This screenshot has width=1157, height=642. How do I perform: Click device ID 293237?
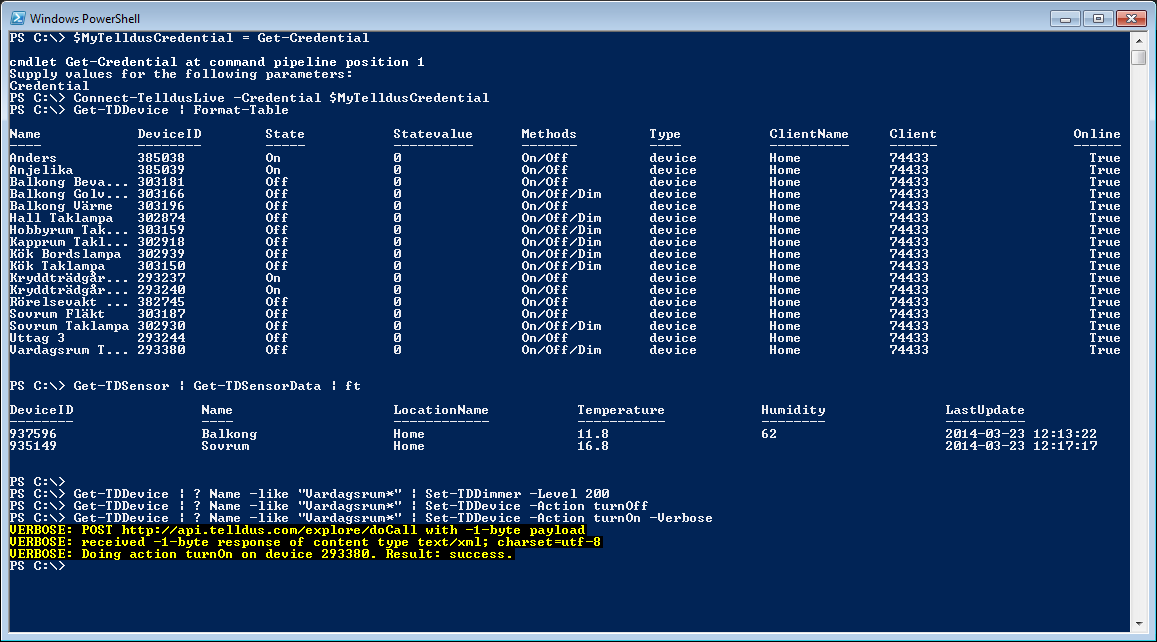pyautogui.click(x=161, y=277)
